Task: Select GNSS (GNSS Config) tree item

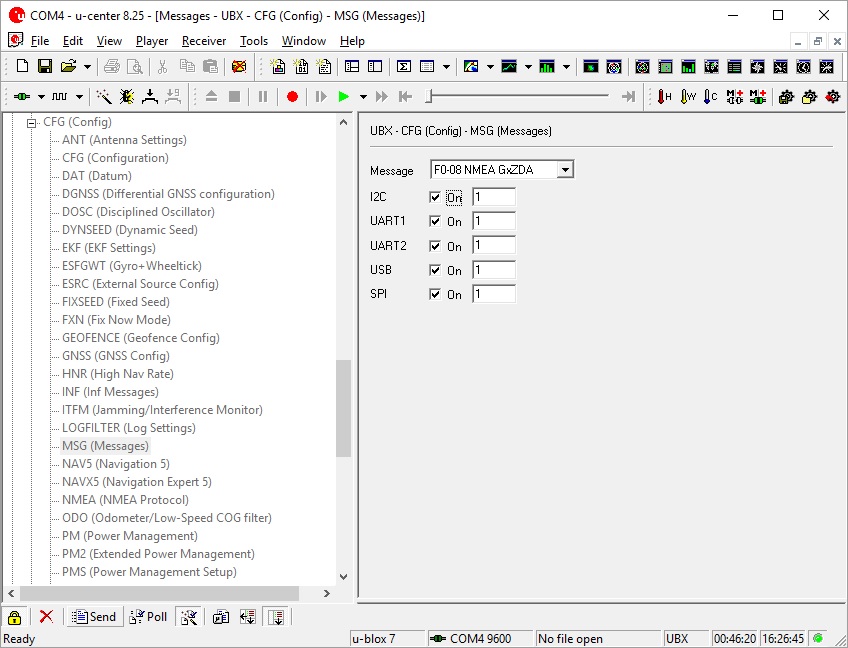Action: tap(116, 356)
